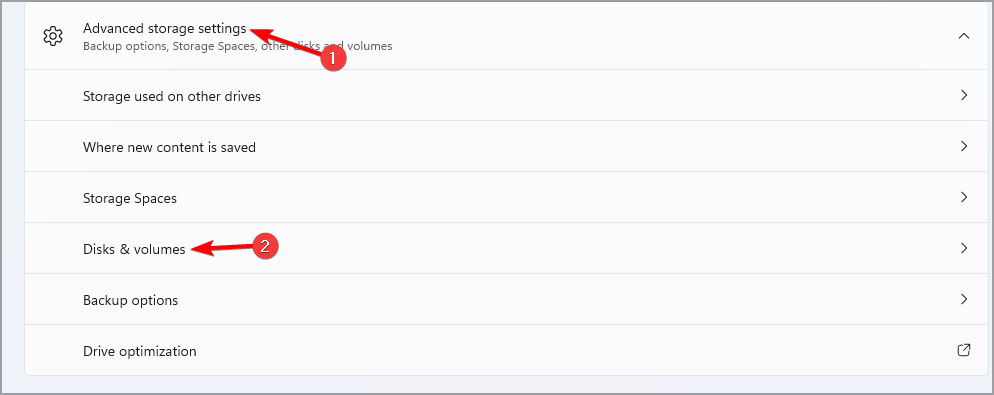This screenshot has height=395, width=994.
Task: Click the chevron for Storage used on other drives
Action: click(x=964, y=96)
